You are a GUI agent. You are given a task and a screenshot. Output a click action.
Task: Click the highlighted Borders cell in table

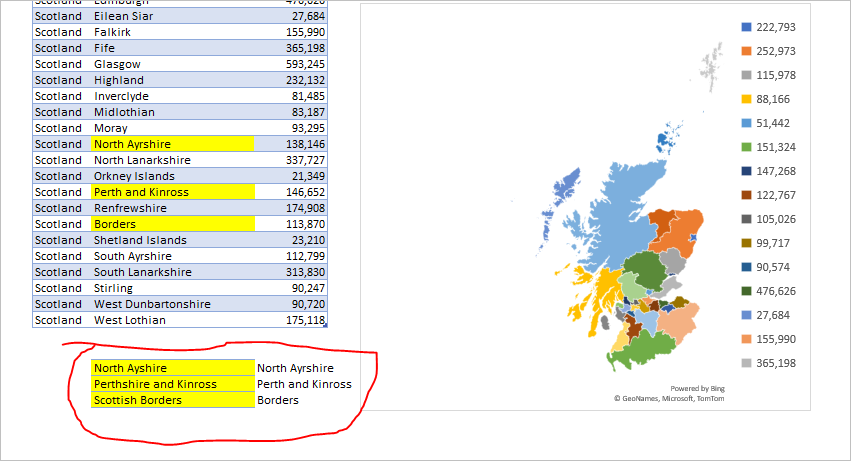pos(173,224)
